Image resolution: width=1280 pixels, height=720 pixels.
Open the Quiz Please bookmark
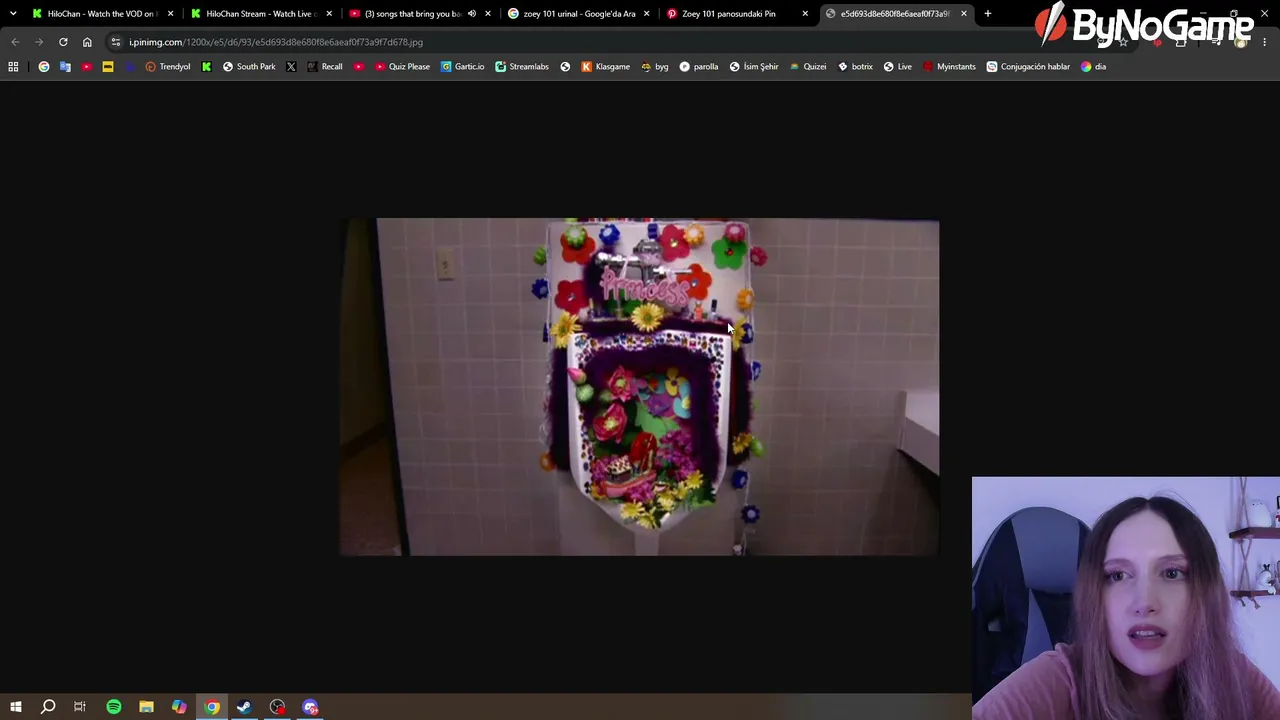(x=404, y=67)
